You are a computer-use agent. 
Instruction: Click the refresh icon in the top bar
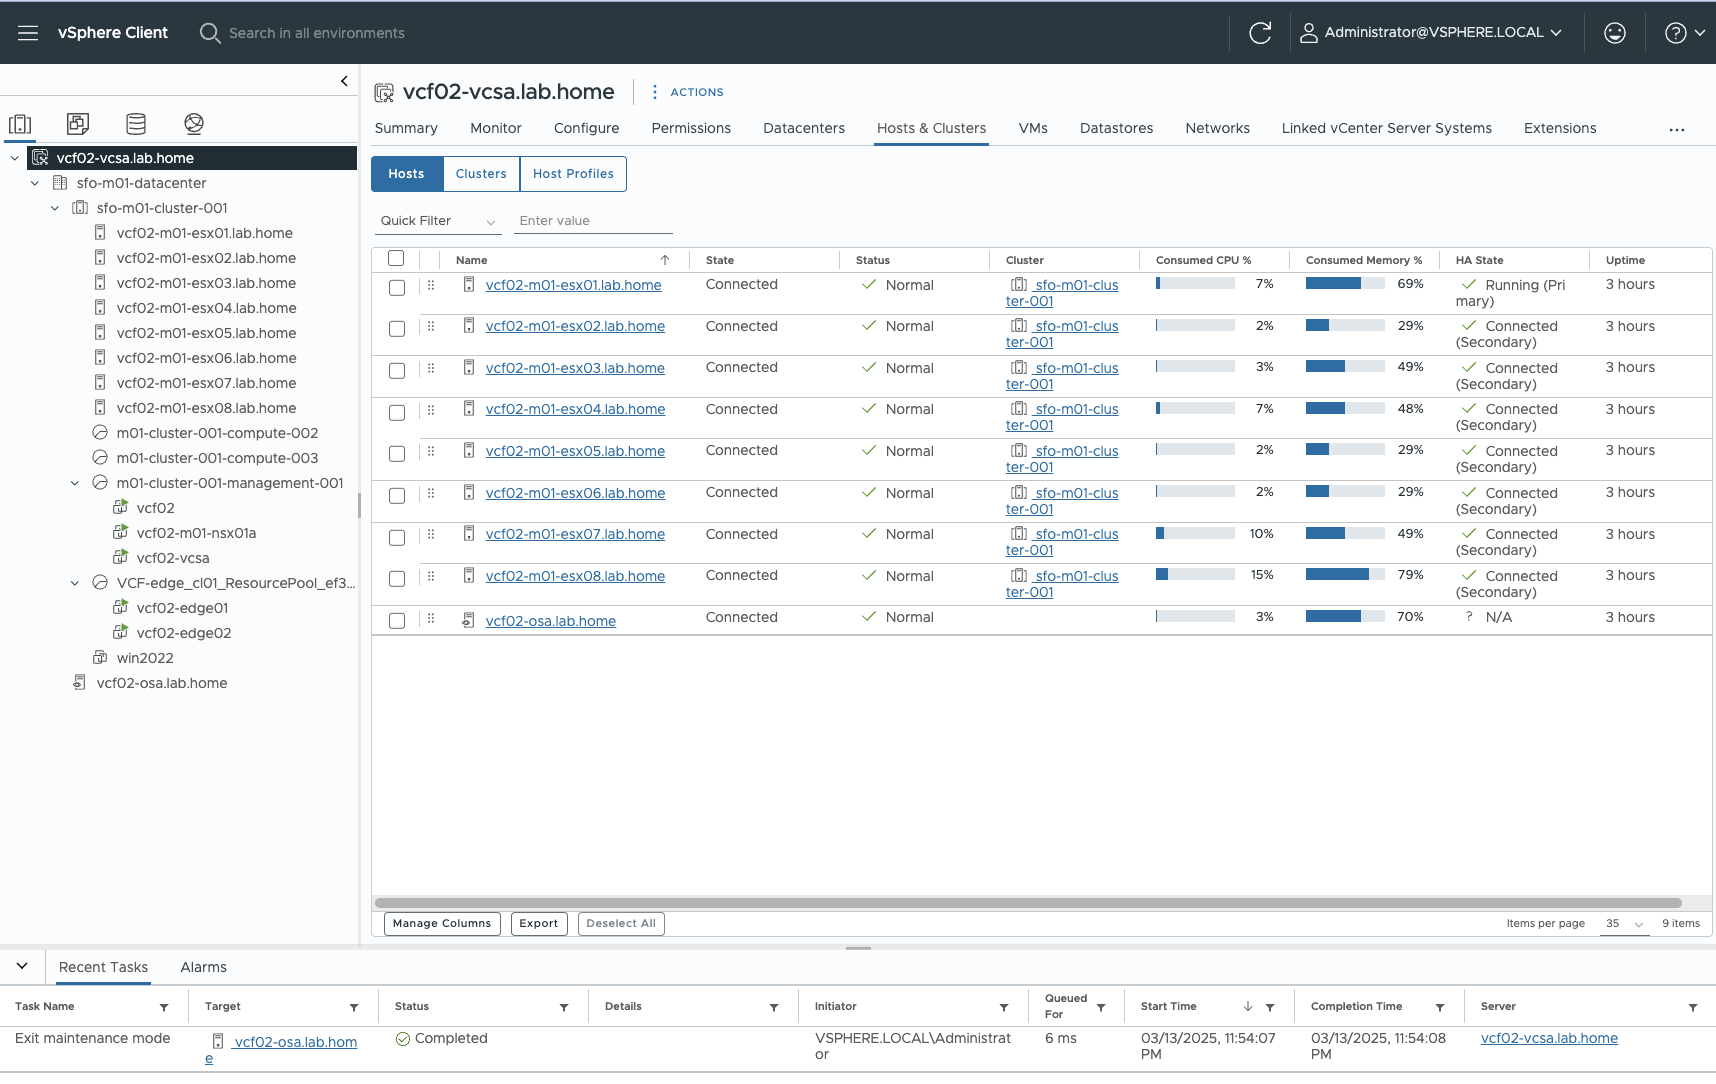pos(1260,32)
